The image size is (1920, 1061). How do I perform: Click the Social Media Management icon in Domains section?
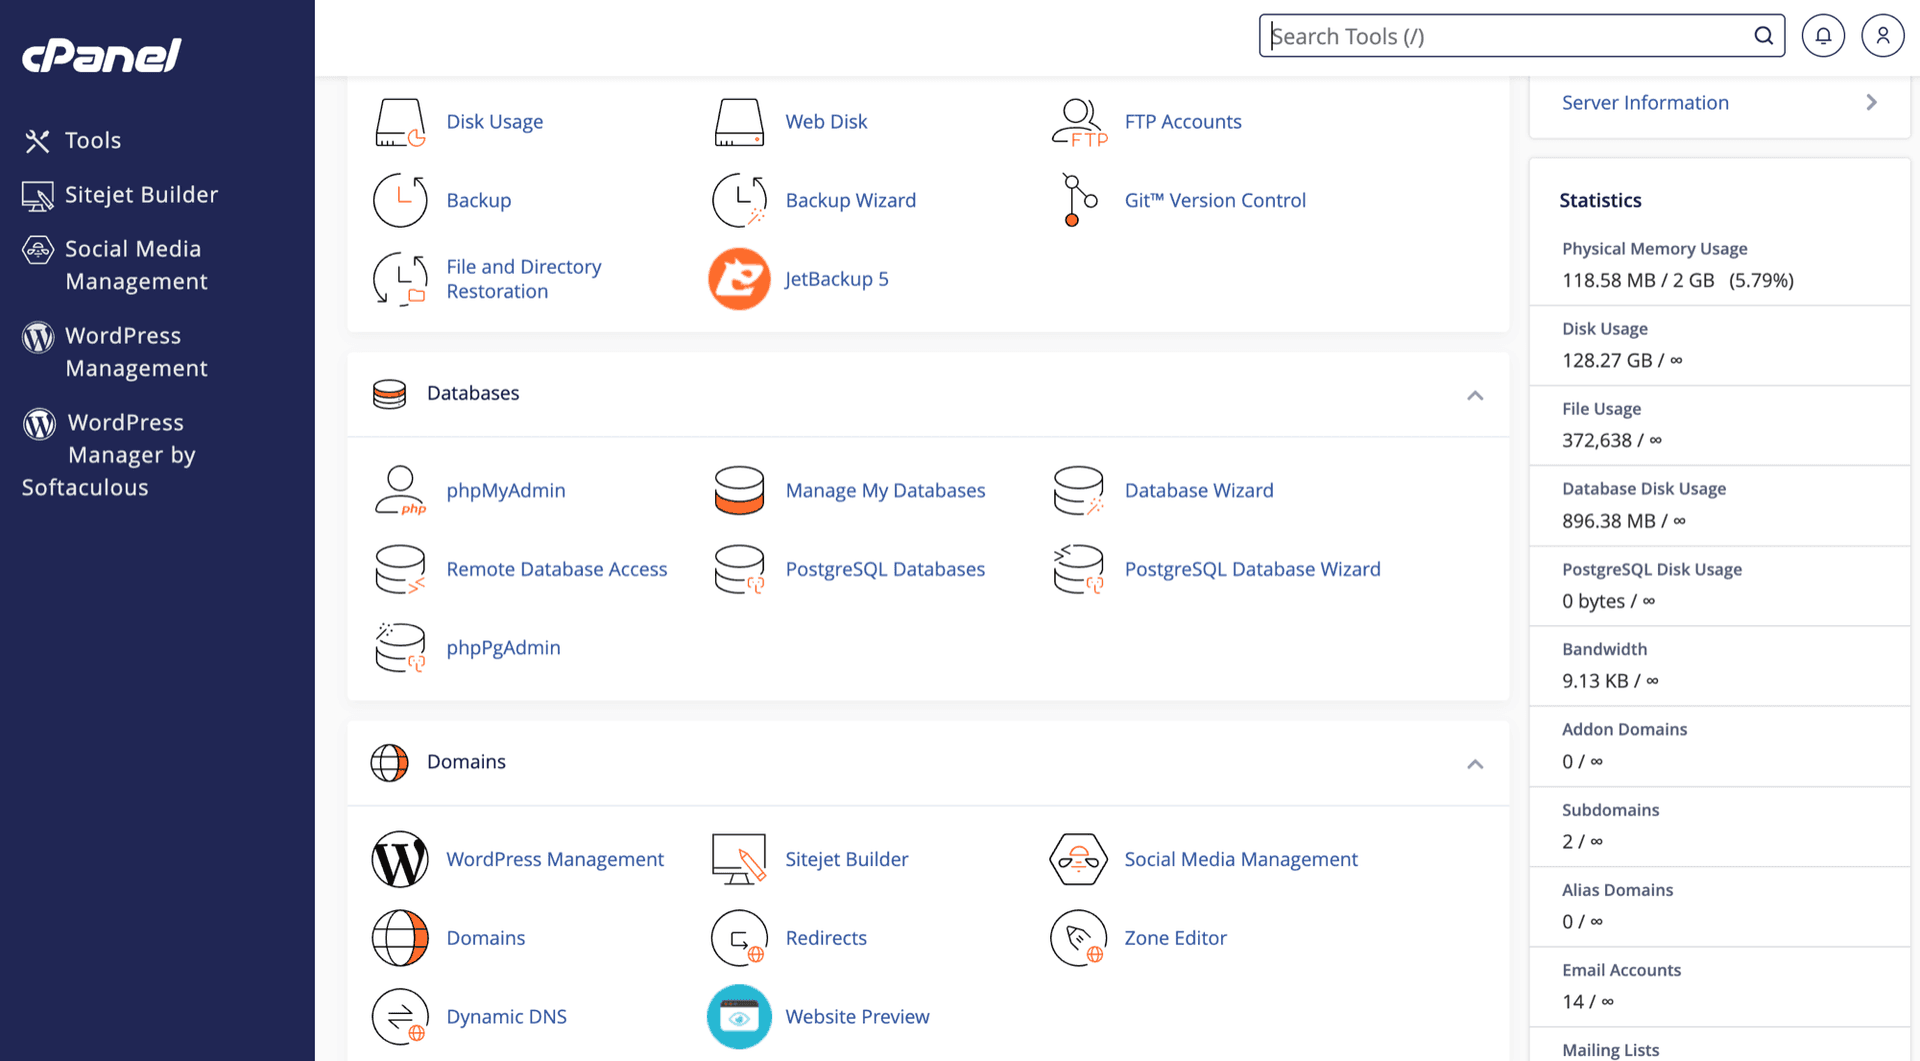coord(1079,859)
